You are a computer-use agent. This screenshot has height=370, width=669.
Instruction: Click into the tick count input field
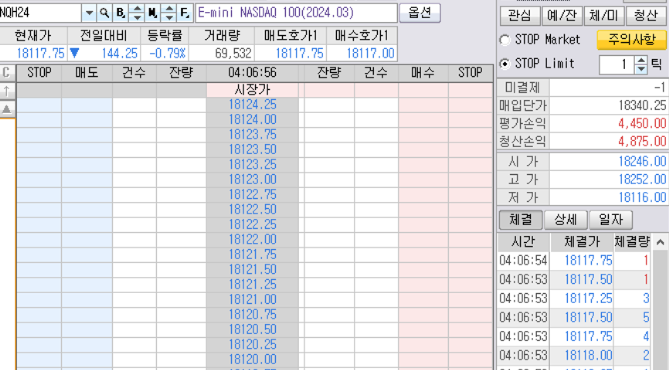617,64
